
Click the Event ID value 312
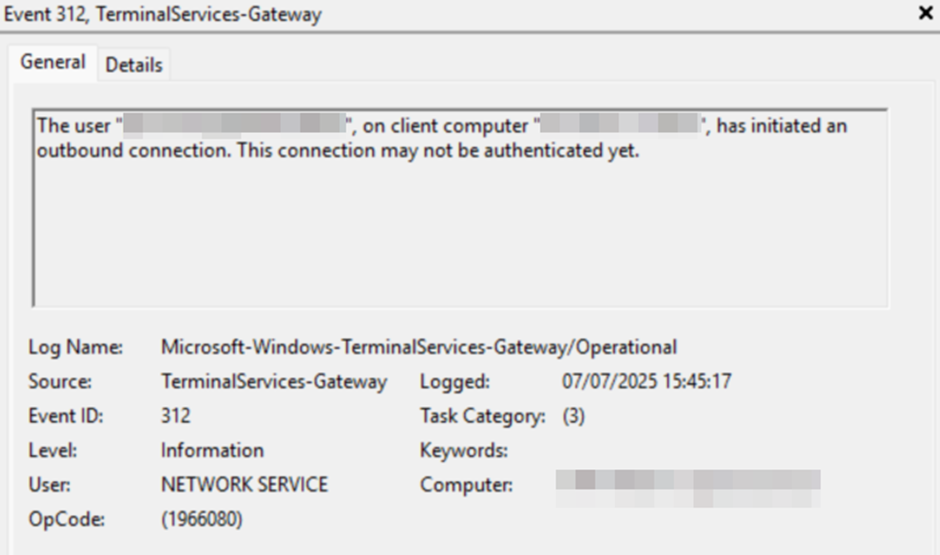(x=176, y=416)
